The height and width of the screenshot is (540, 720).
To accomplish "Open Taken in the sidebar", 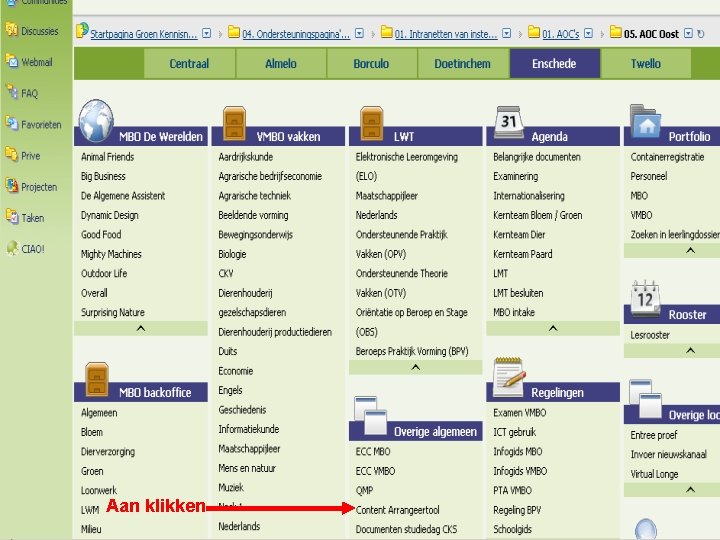I will pyautogui.click(x=25, y=218).
